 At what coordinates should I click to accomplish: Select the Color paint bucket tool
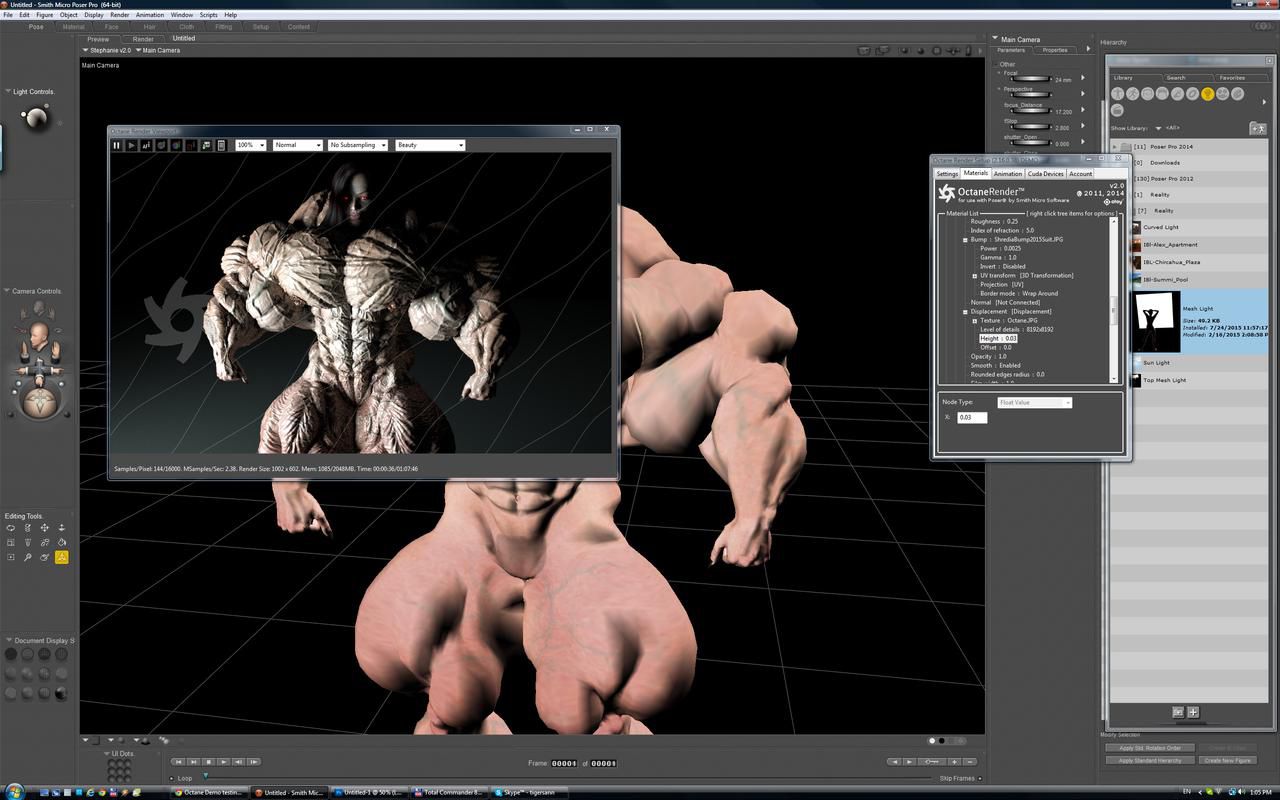pos(62,543)
